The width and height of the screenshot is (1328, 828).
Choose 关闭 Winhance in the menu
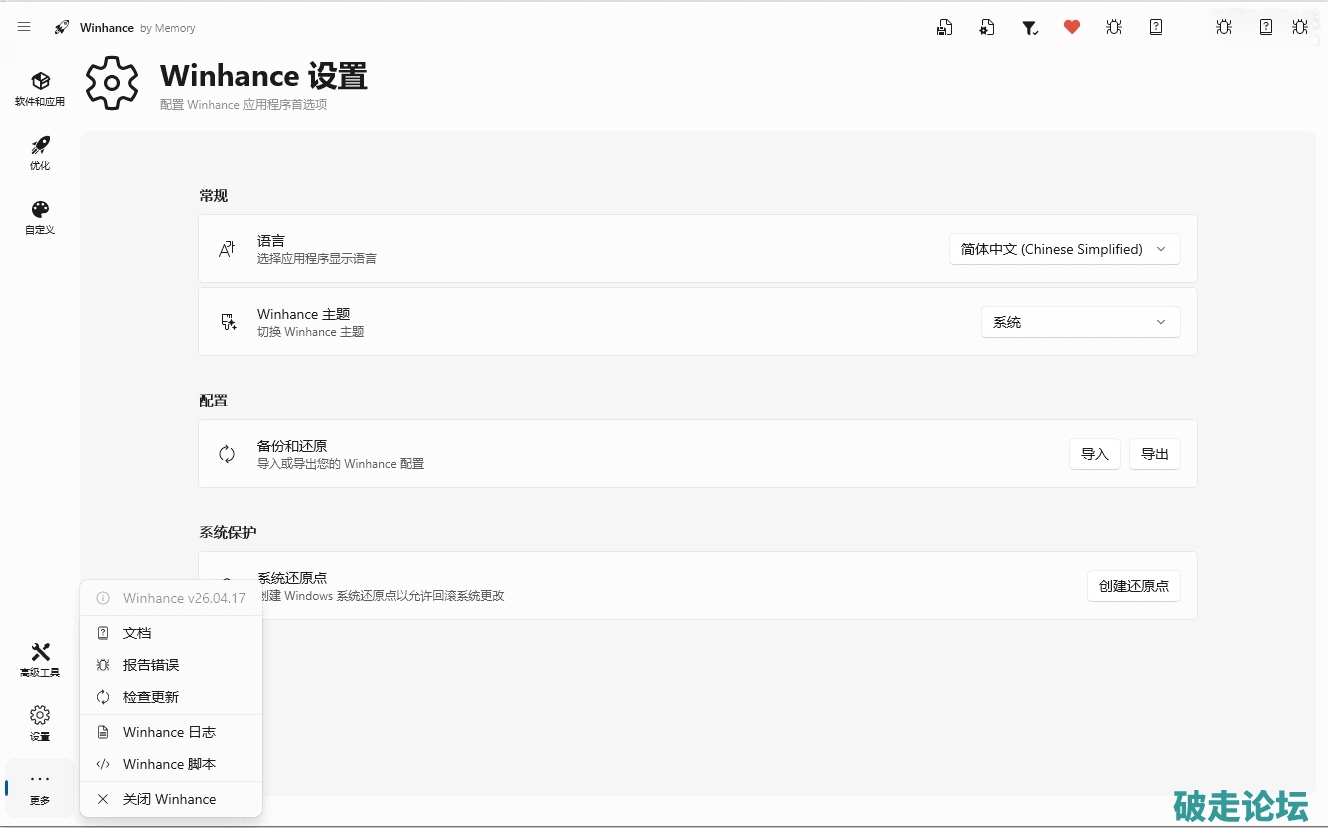(169, 799)
